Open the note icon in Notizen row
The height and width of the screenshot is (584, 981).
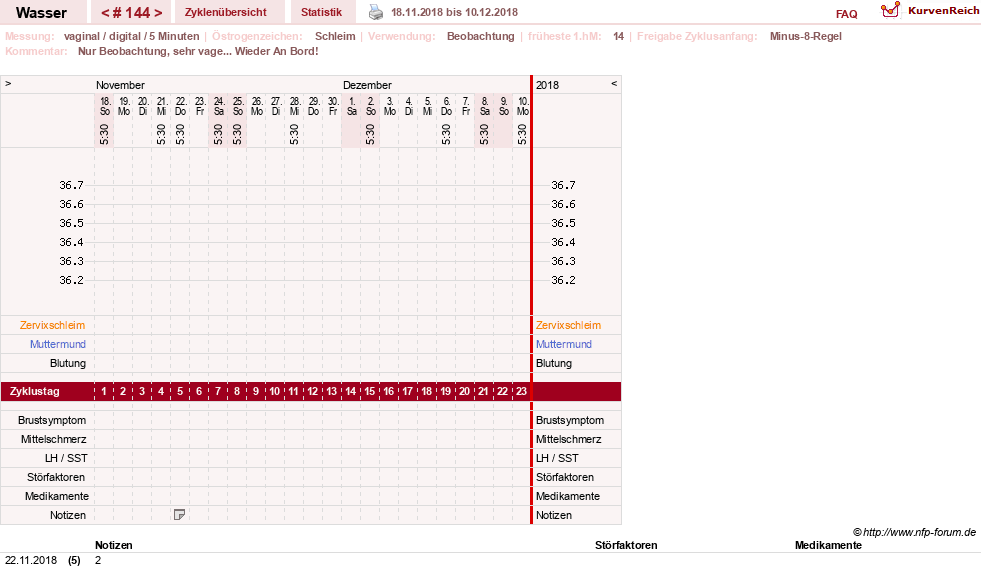[180, 515]
